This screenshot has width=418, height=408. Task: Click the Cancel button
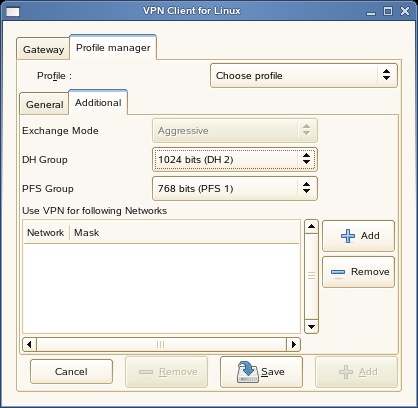click(x=71, y=372)
